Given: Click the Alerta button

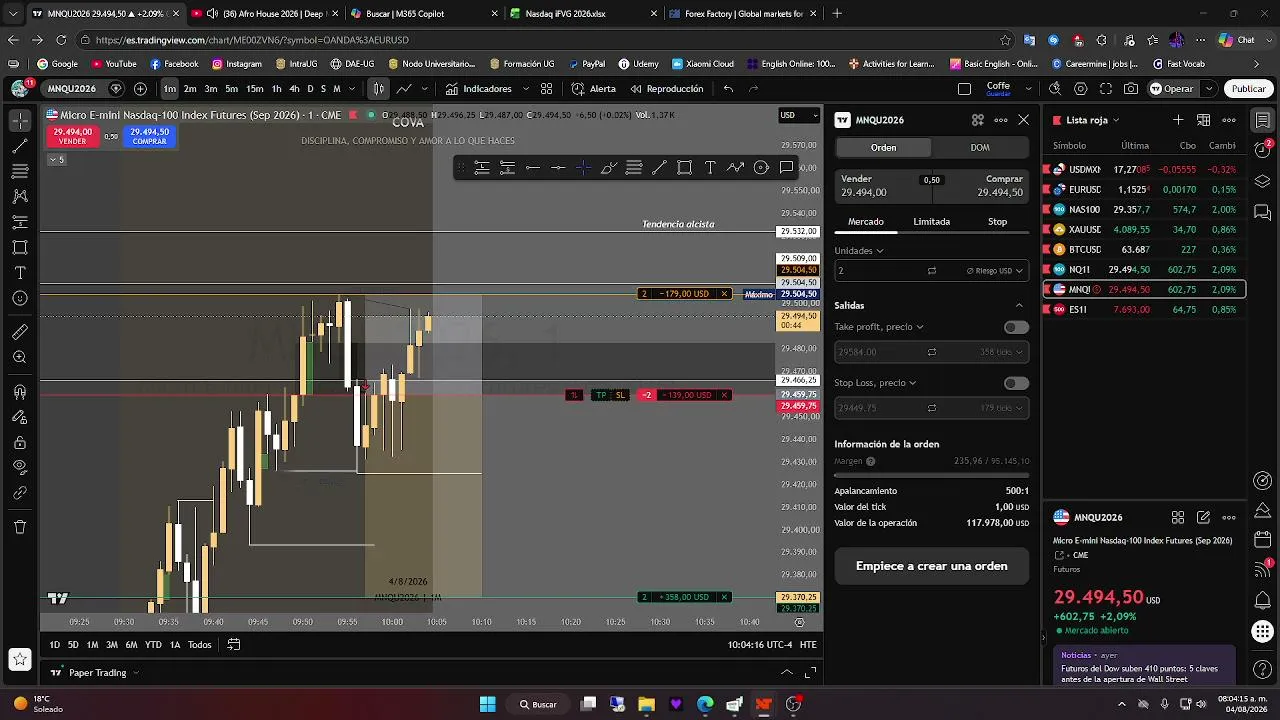Looking at the screenshot, I should tap(594, 89).
